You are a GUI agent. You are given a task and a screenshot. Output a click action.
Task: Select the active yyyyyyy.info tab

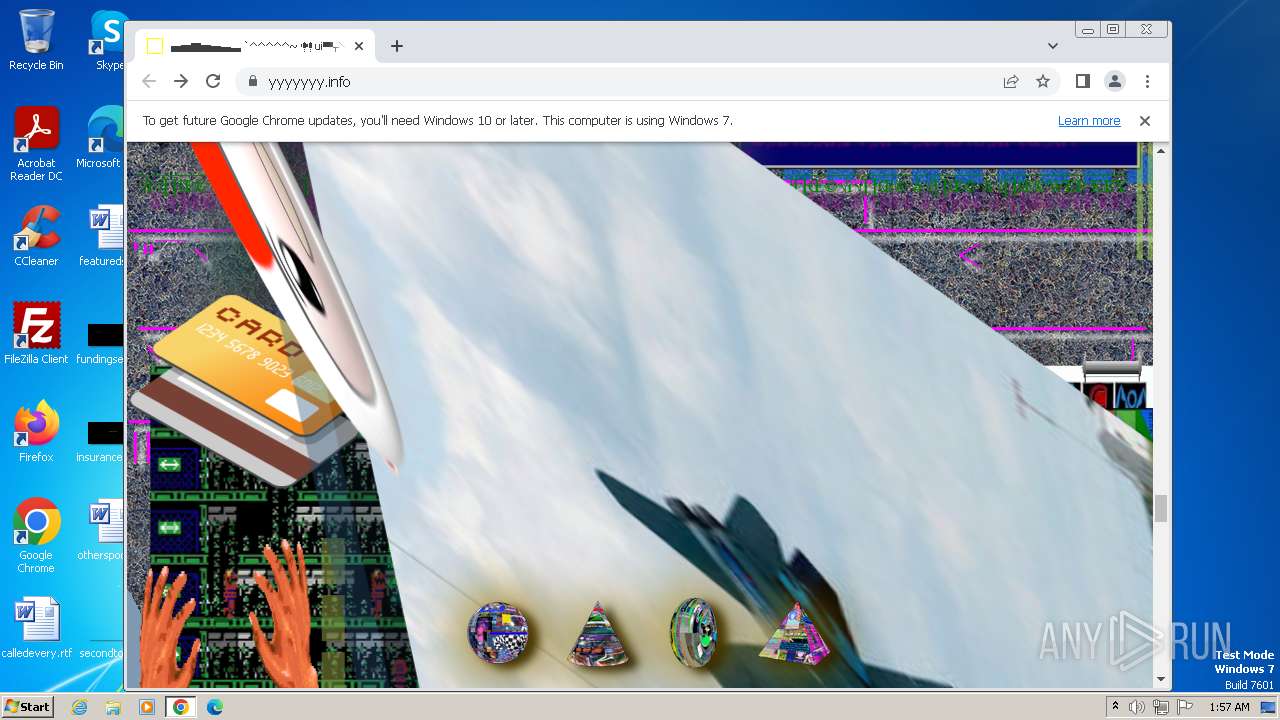[x=255, y=46]
